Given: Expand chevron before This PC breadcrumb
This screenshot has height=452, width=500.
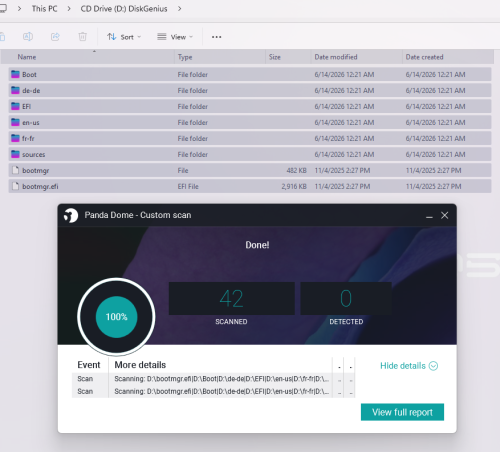Looking at the screenshot, I should click(x=19, y=9).
